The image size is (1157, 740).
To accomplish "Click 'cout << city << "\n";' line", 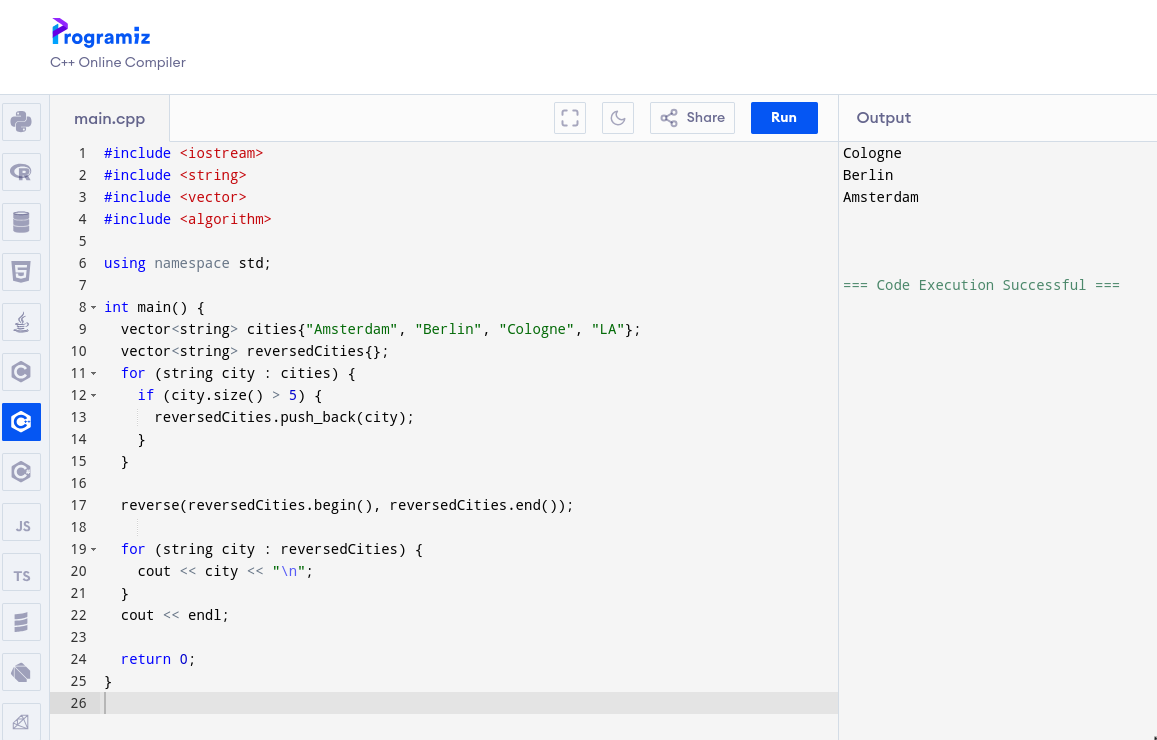I will point(225,571).
